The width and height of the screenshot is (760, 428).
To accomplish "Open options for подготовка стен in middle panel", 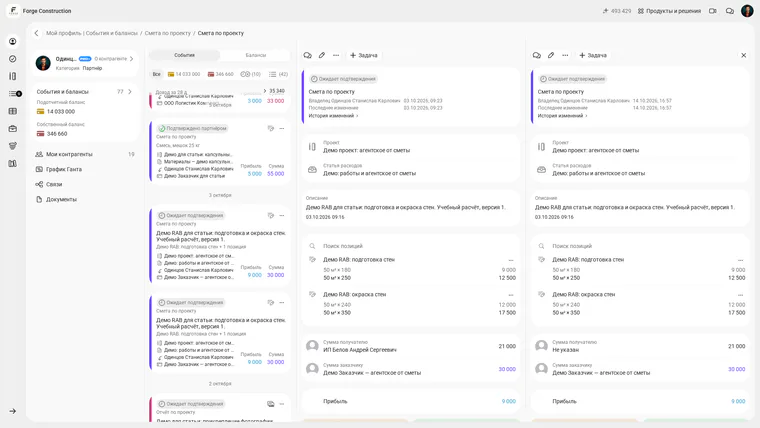I will tap(510, 260).
